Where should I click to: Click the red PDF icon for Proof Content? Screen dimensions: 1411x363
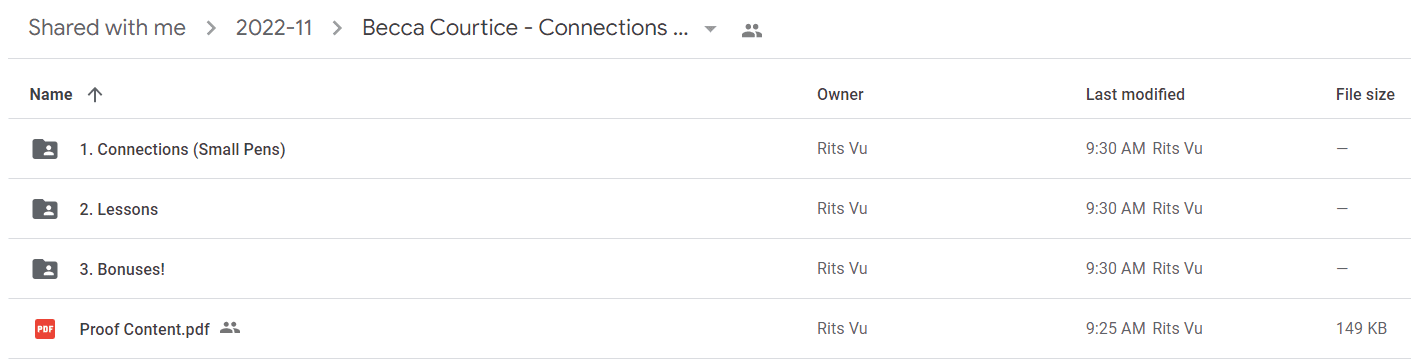[x=45, y=329]
